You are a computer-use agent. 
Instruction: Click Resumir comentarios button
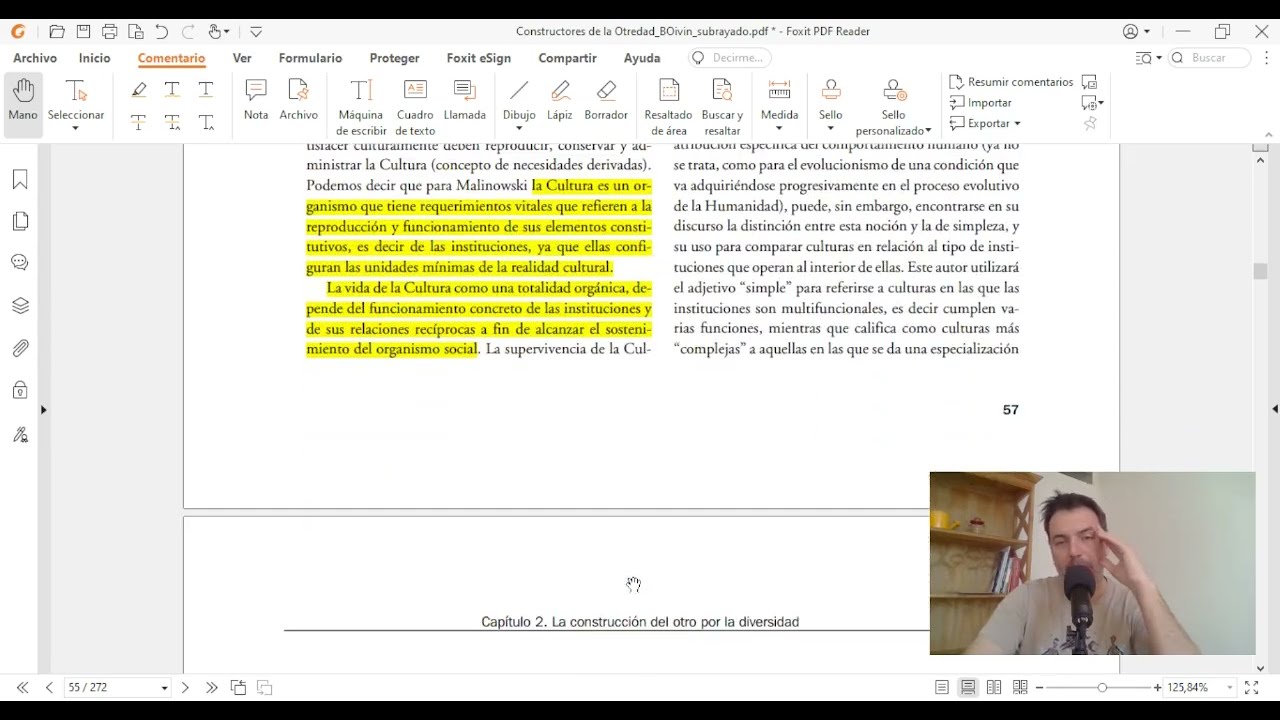tap(1011, 82)
